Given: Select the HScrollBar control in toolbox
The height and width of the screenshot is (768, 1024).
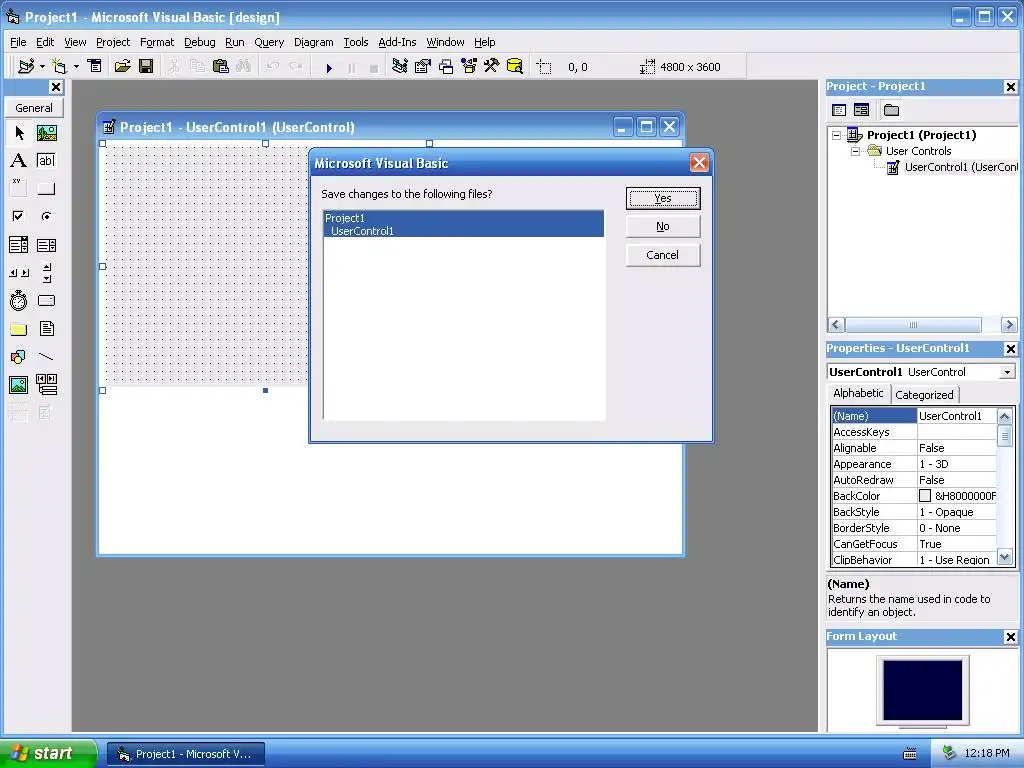Looking at the screenshot, I should (x=19, y=273).
